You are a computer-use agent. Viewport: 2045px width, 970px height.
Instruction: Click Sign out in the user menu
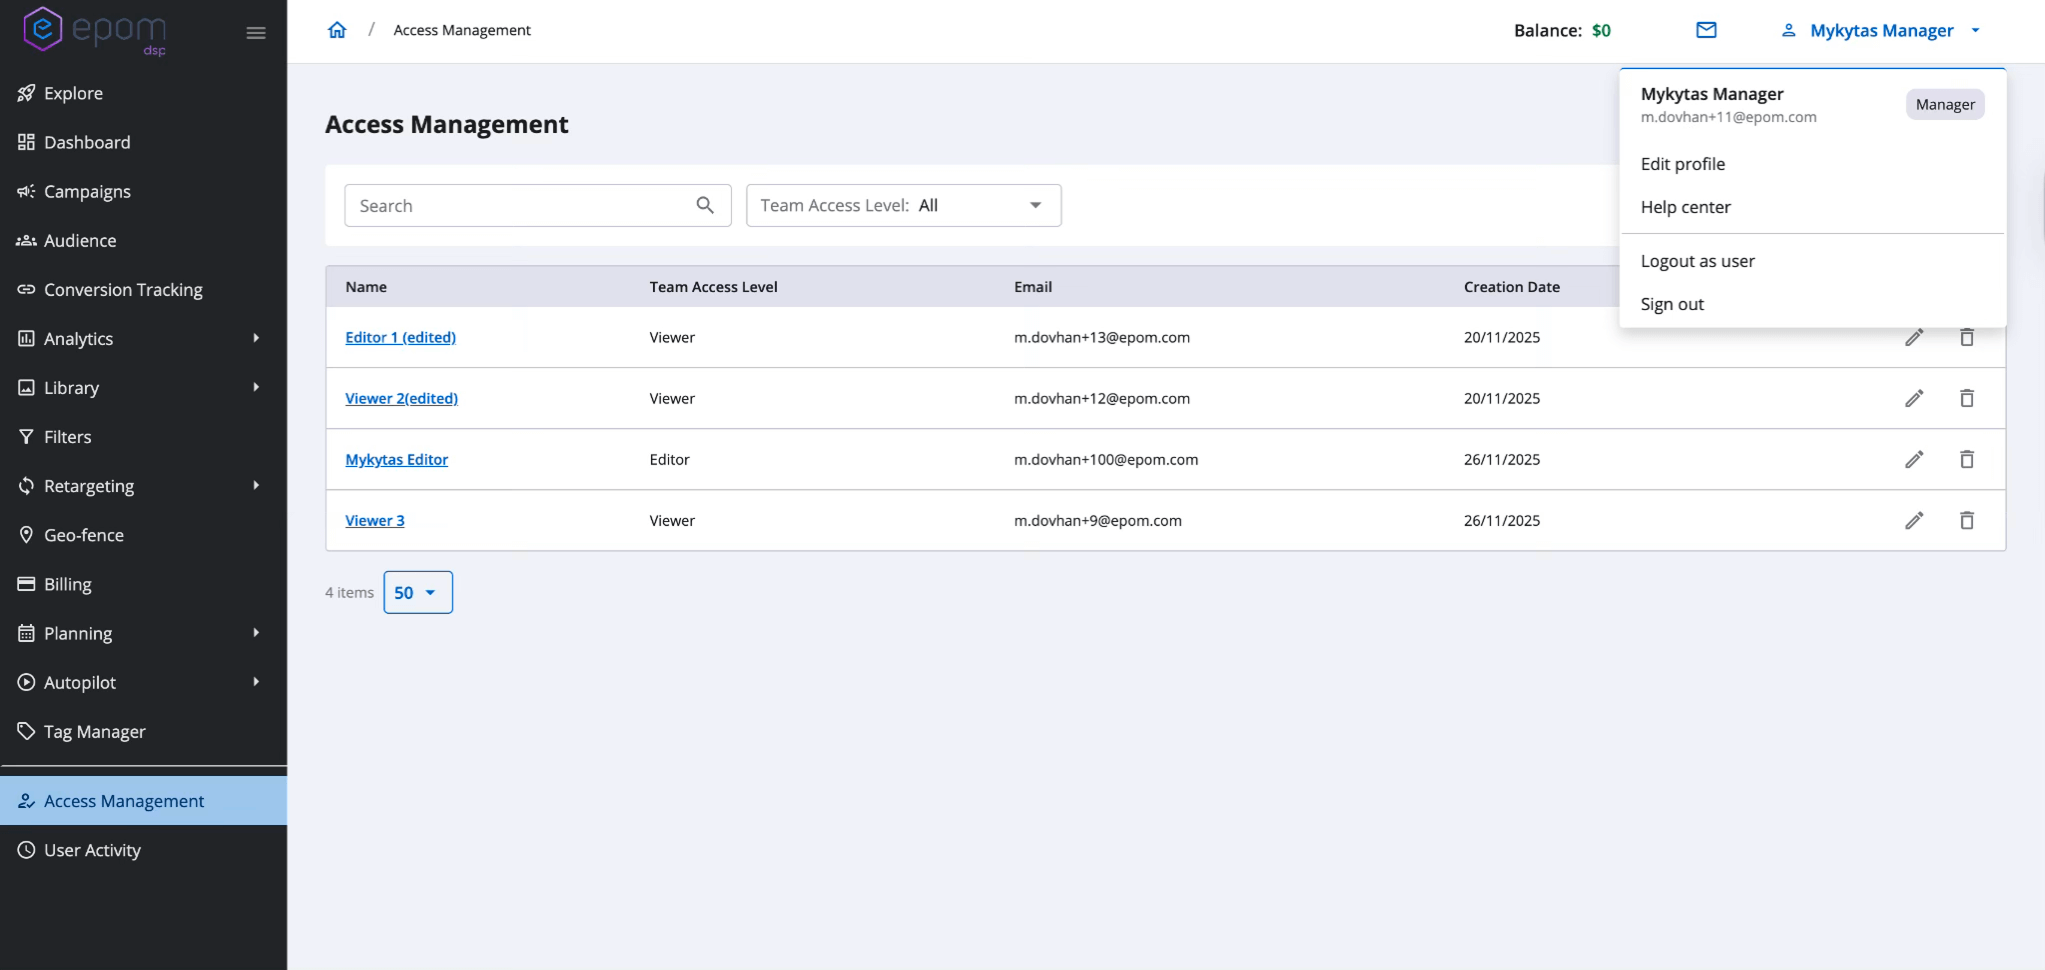click(1672, 304)
